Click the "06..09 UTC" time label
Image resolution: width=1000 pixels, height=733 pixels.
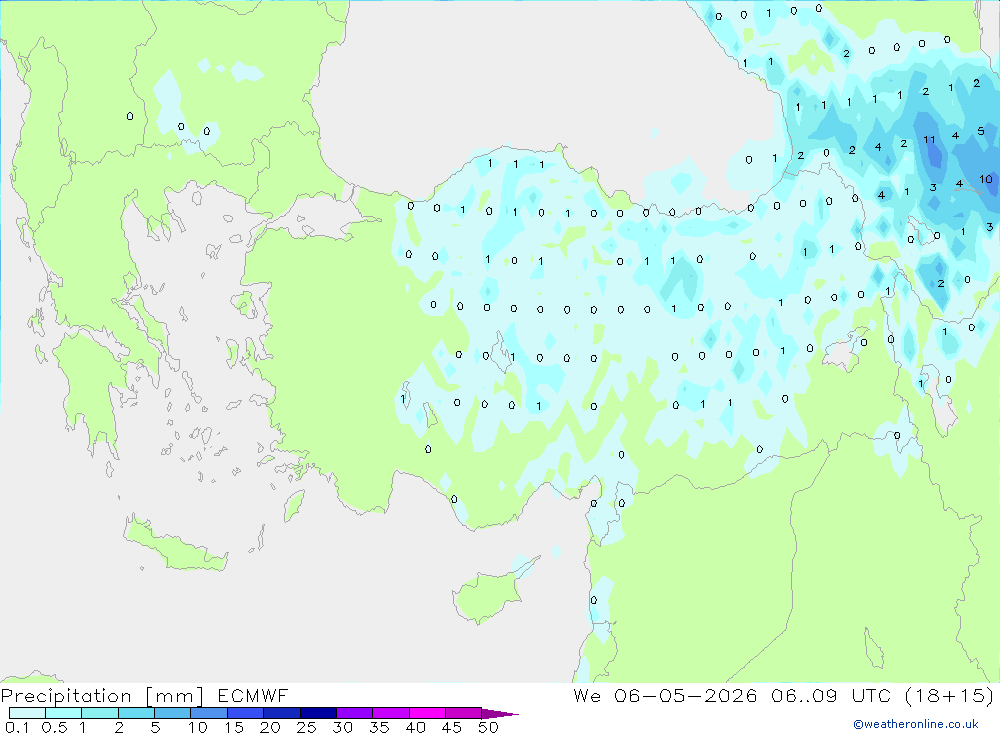[x=830, y=695]
